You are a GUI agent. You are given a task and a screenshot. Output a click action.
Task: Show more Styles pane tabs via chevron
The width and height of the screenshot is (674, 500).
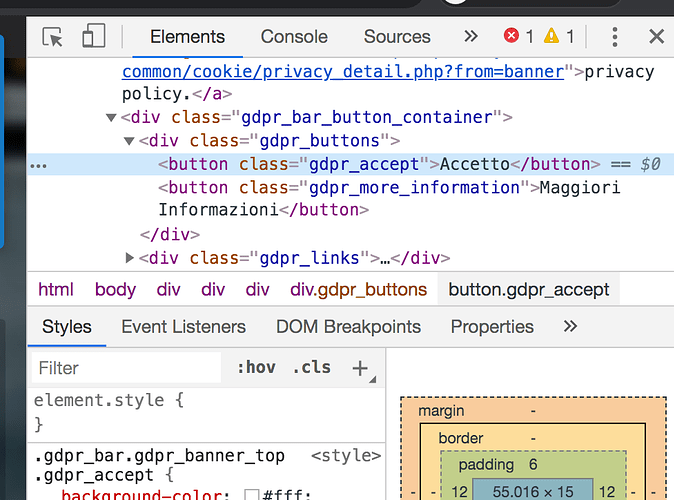570,327
